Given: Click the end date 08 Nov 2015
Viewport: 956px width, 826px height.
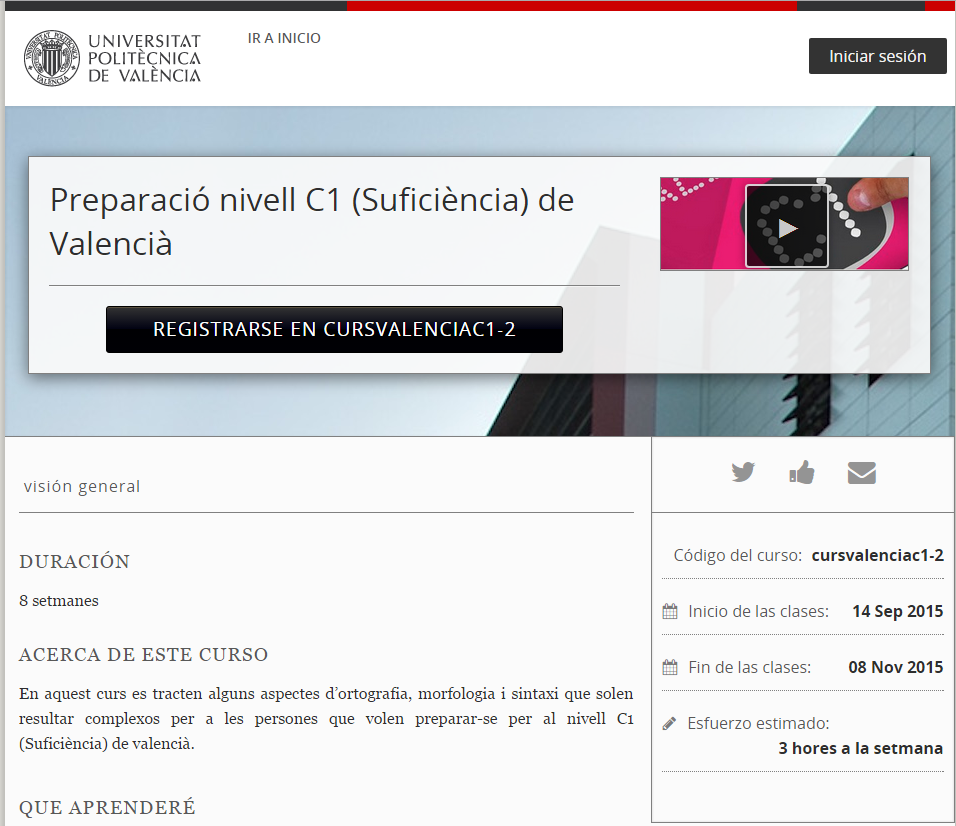Looking at the screenshot, I should pyautogui.click(x=896, y=667).
